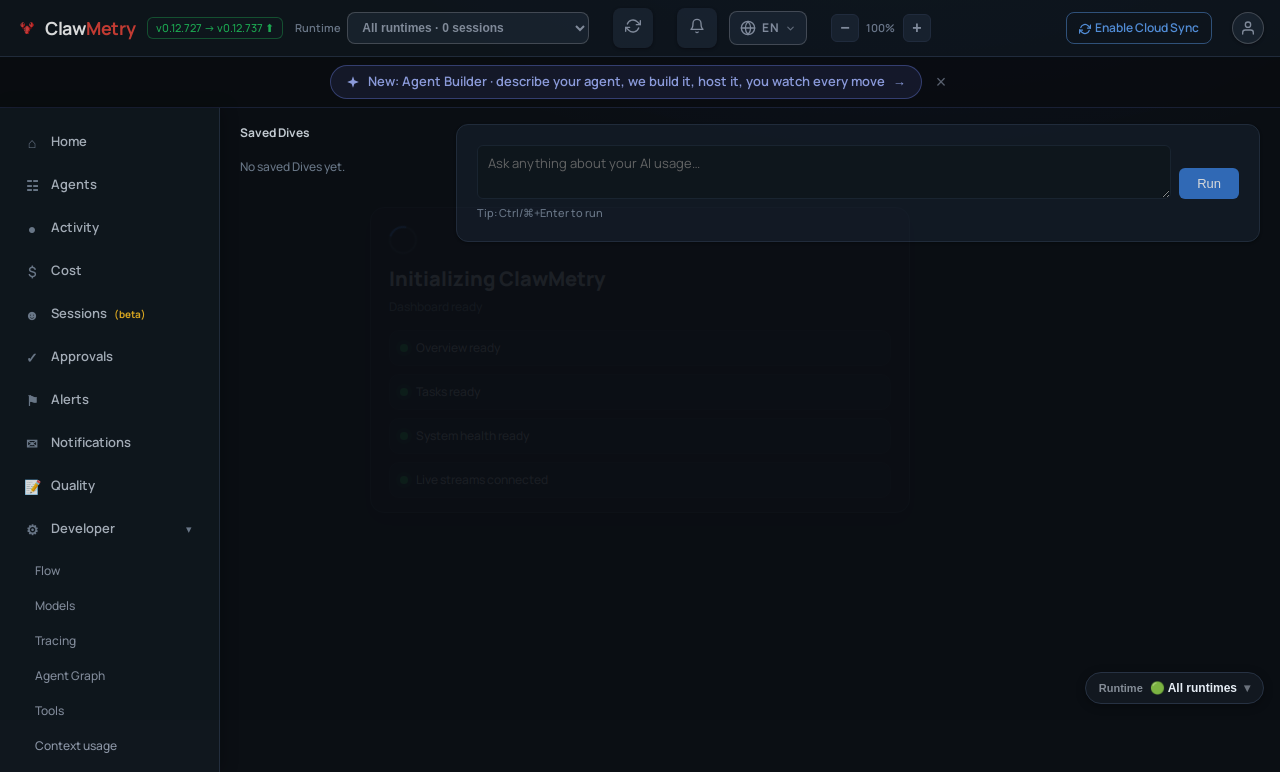Open Agents page in sidebar
Screen dimensions: 1280x772
click(110, 185)
